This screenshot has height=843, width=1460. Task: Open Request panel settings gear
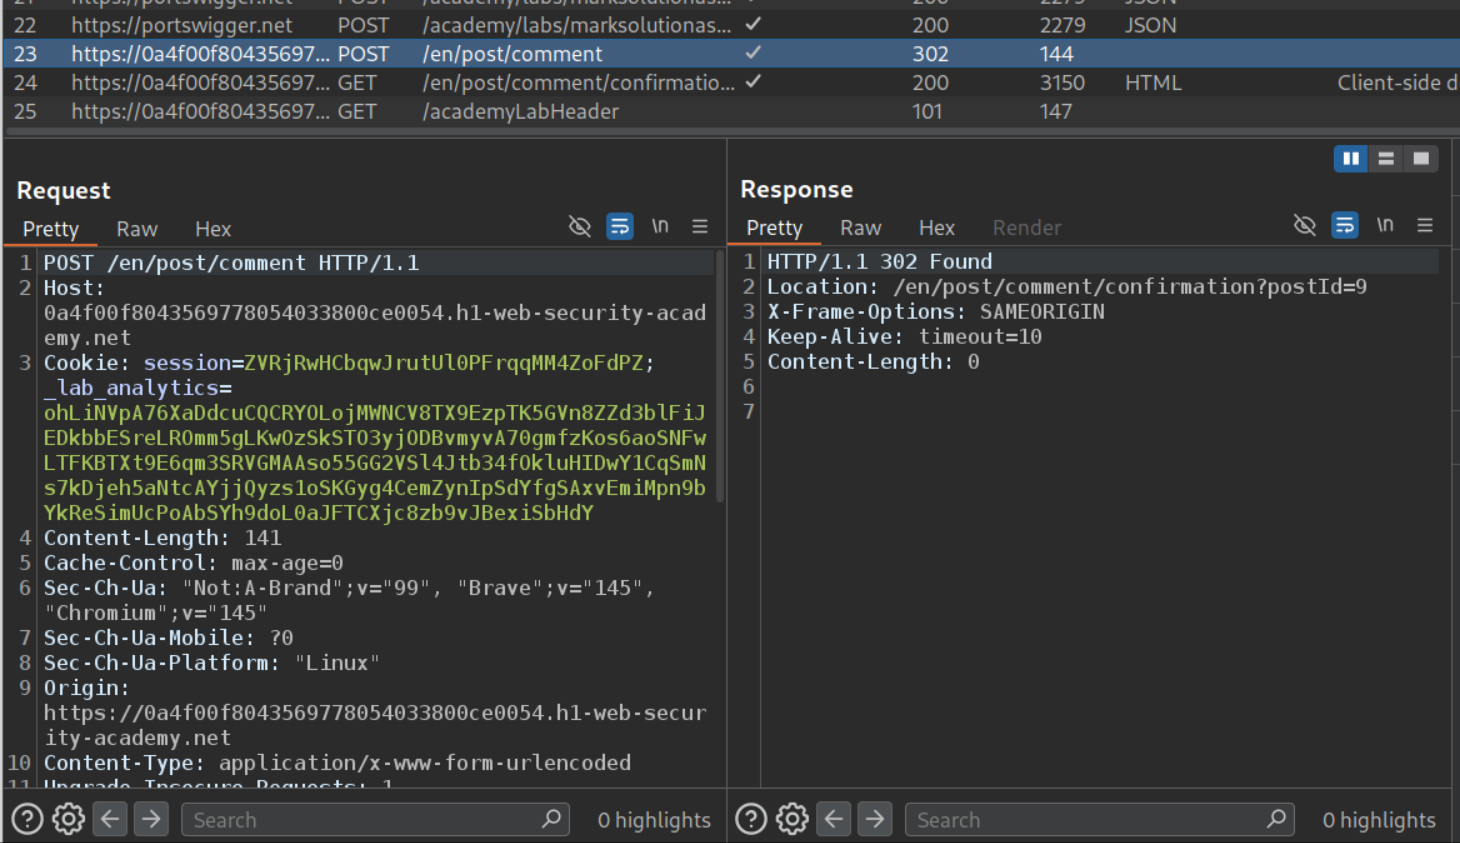[68, 820]
